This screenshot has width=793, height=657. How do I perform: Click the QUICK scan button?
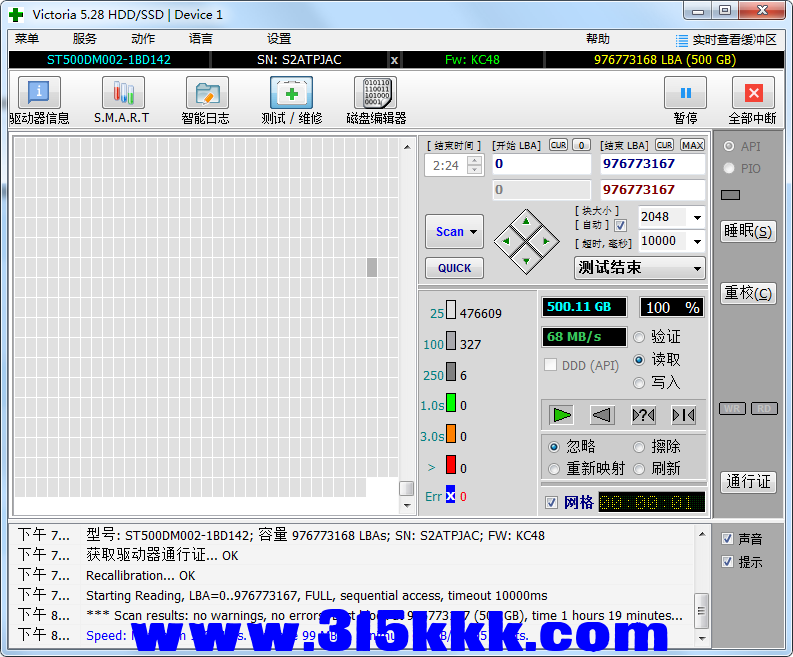[454, 268]
